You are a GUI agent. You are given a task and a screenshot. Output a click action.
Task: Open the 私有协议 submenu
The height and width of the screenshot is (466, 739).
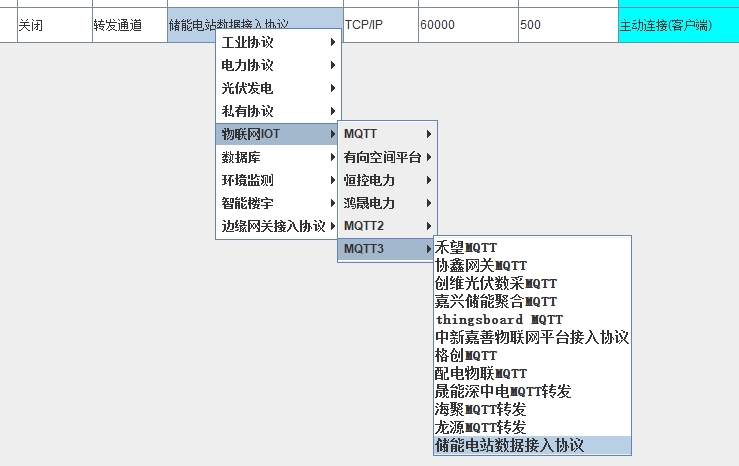pyautogui.click(x=278, y=111)
